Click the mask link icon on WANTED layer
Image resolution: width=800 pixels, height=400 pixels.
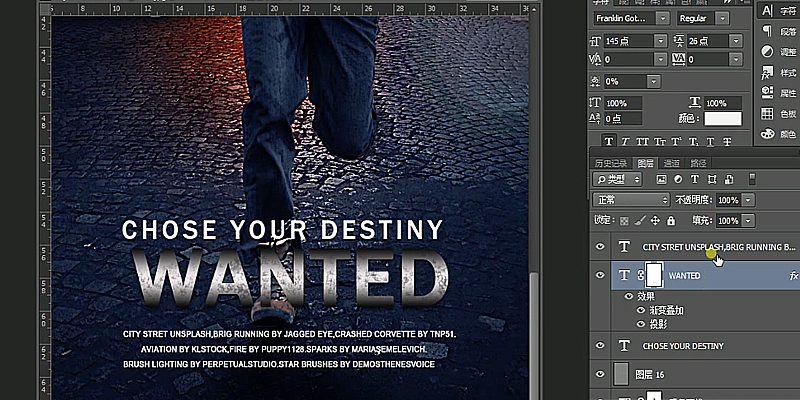coord(641,276)
